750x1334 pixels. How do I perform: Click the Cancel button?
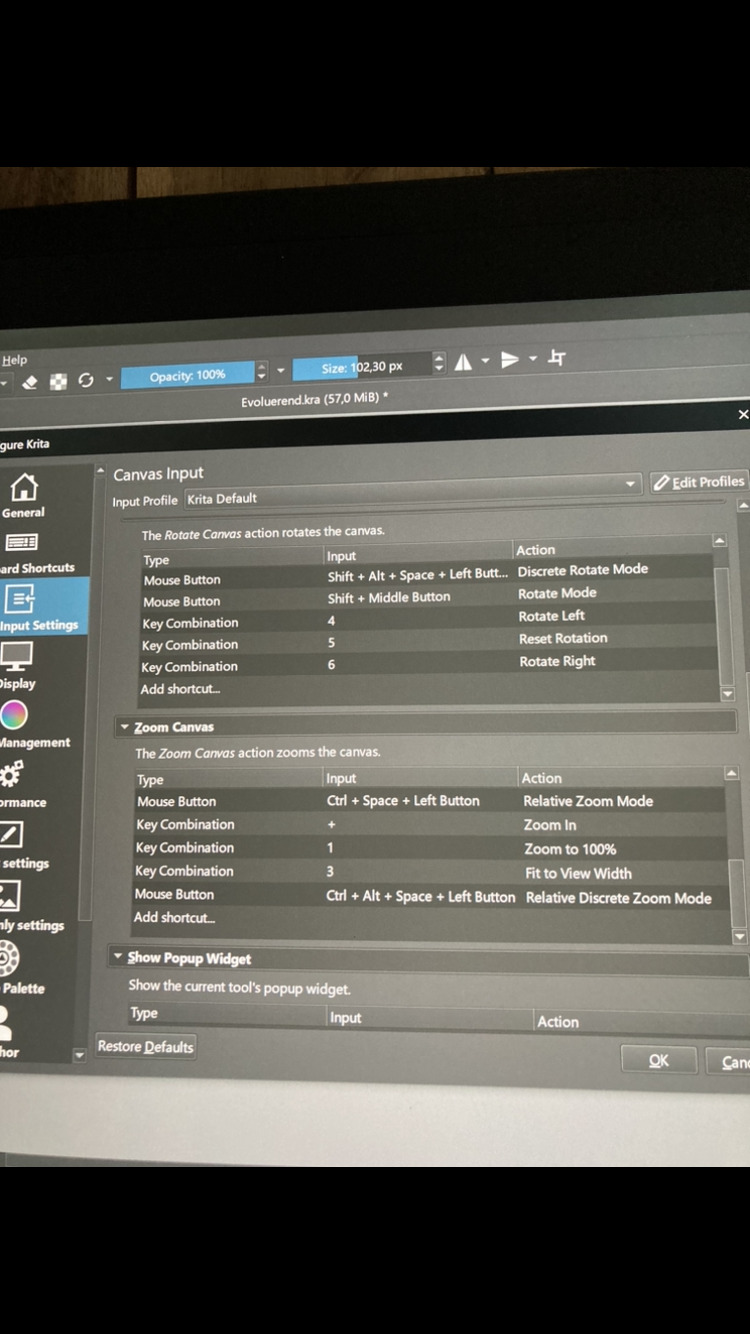coord(730,1062)
